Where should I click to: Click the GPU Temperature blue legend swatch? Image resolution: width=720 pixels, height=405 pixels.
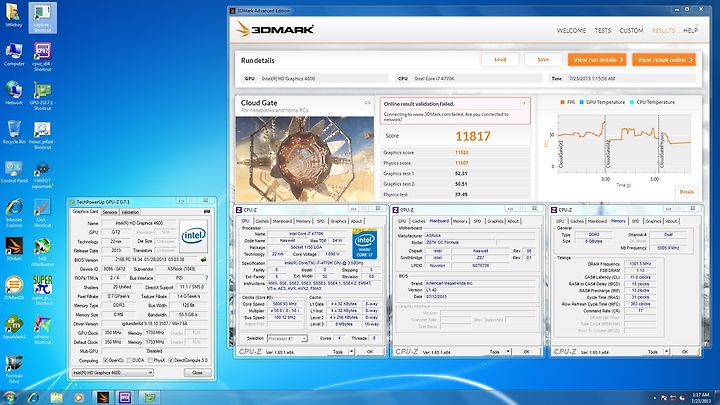coord(582,102)
